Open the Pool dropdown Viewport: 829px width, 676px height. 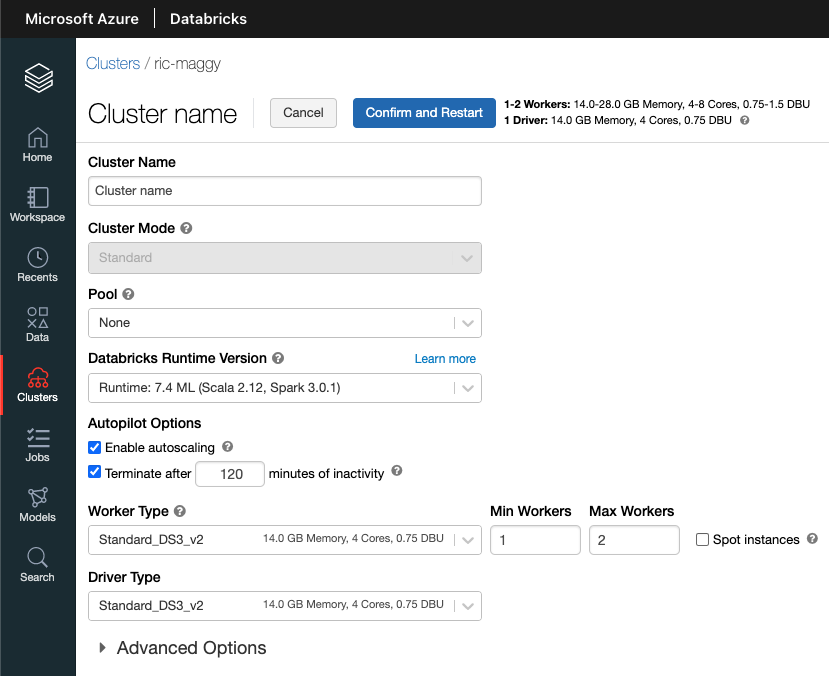pyautogui.click(x=284, y=323)
